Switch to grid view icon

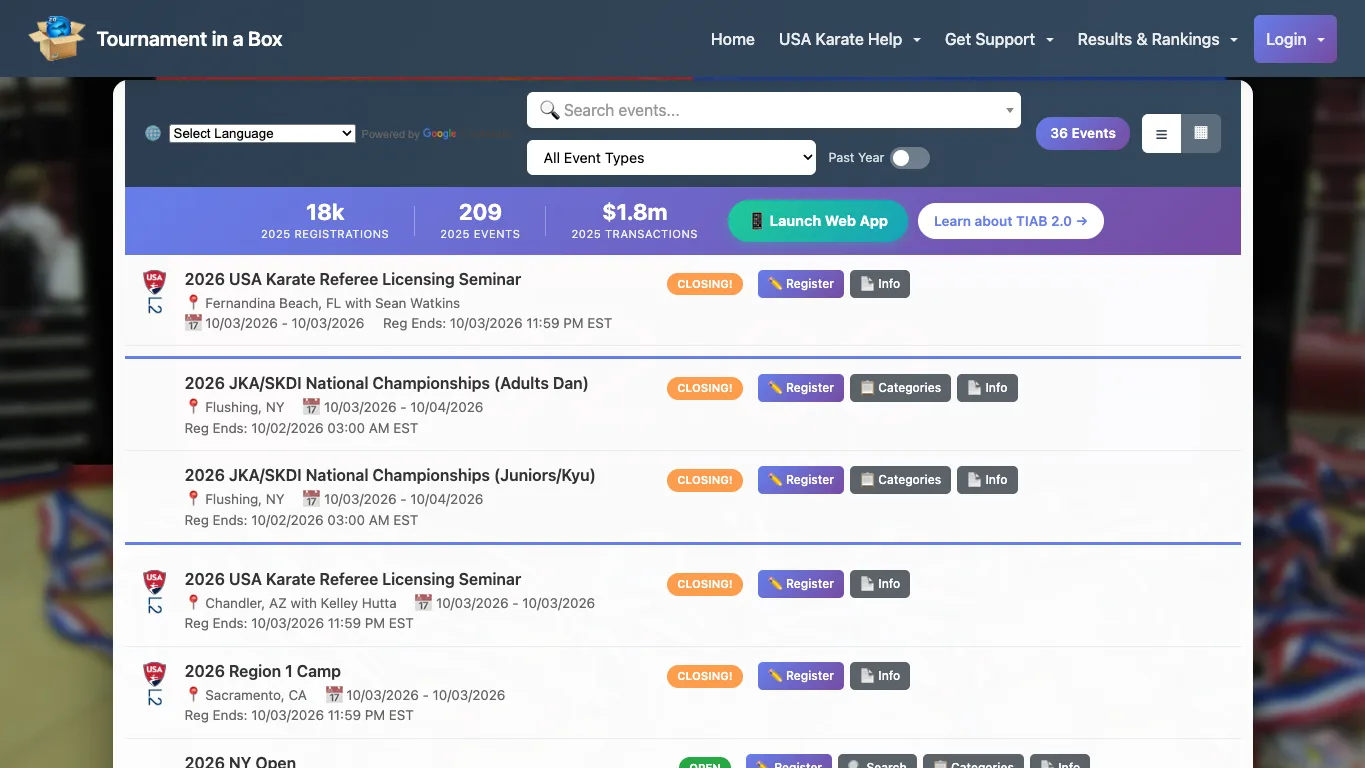(x=1201, y=133)
